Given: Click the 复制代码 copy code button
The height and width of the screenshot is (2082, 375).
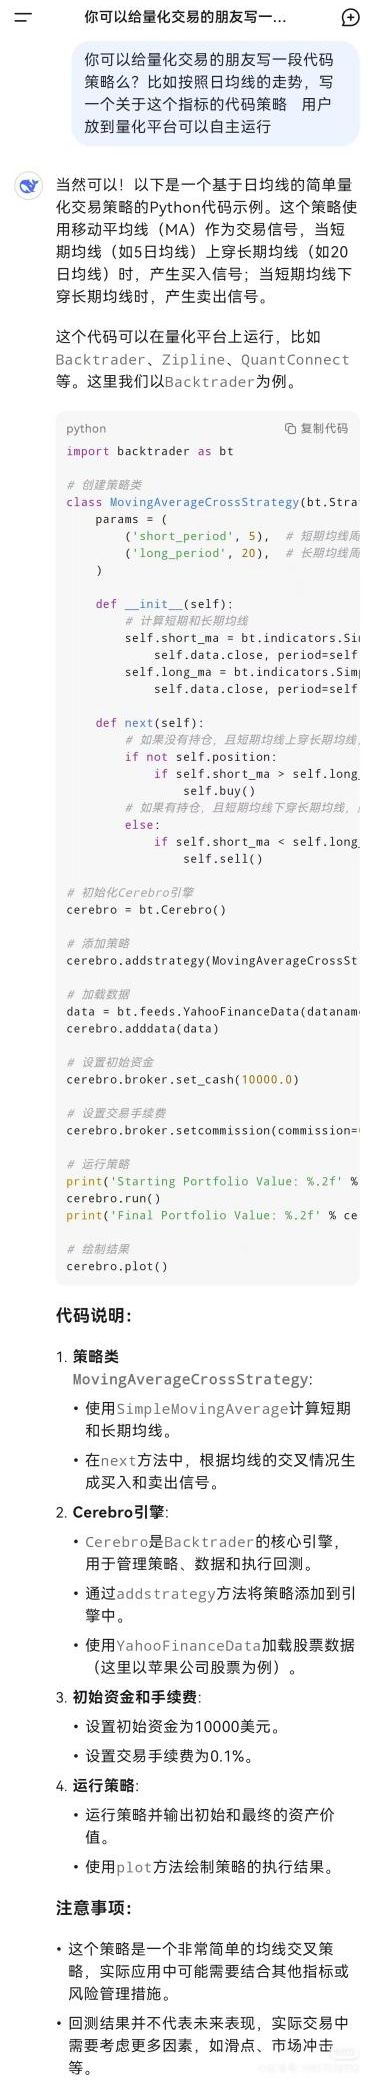Looking at the screenshot, I should [316, 428].
